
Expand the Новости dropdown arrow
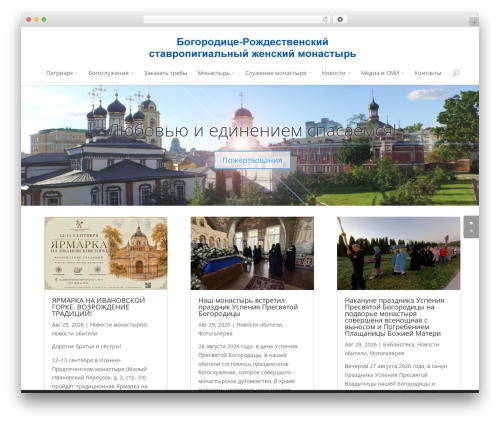point(349,73)
